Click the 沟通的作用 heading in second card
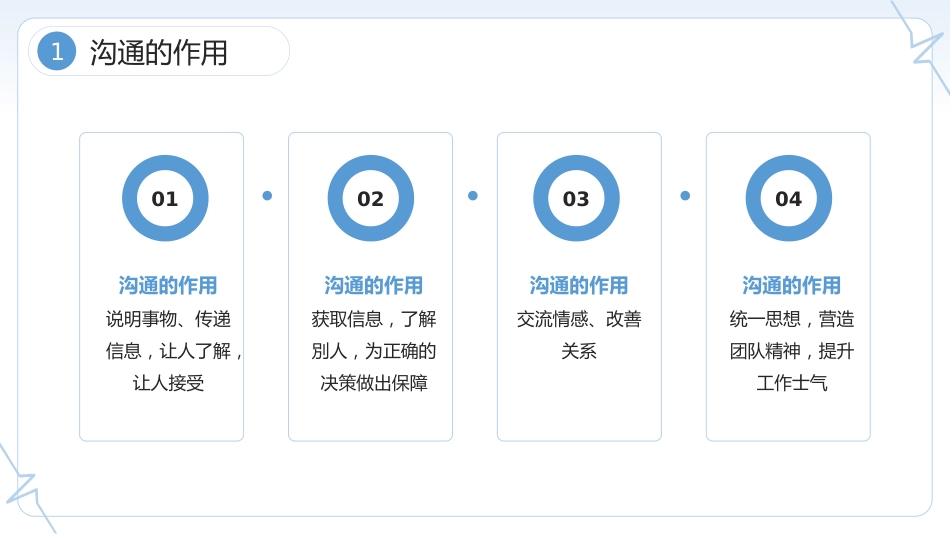The width and height of the screenshot is (950, 535). 373,285
